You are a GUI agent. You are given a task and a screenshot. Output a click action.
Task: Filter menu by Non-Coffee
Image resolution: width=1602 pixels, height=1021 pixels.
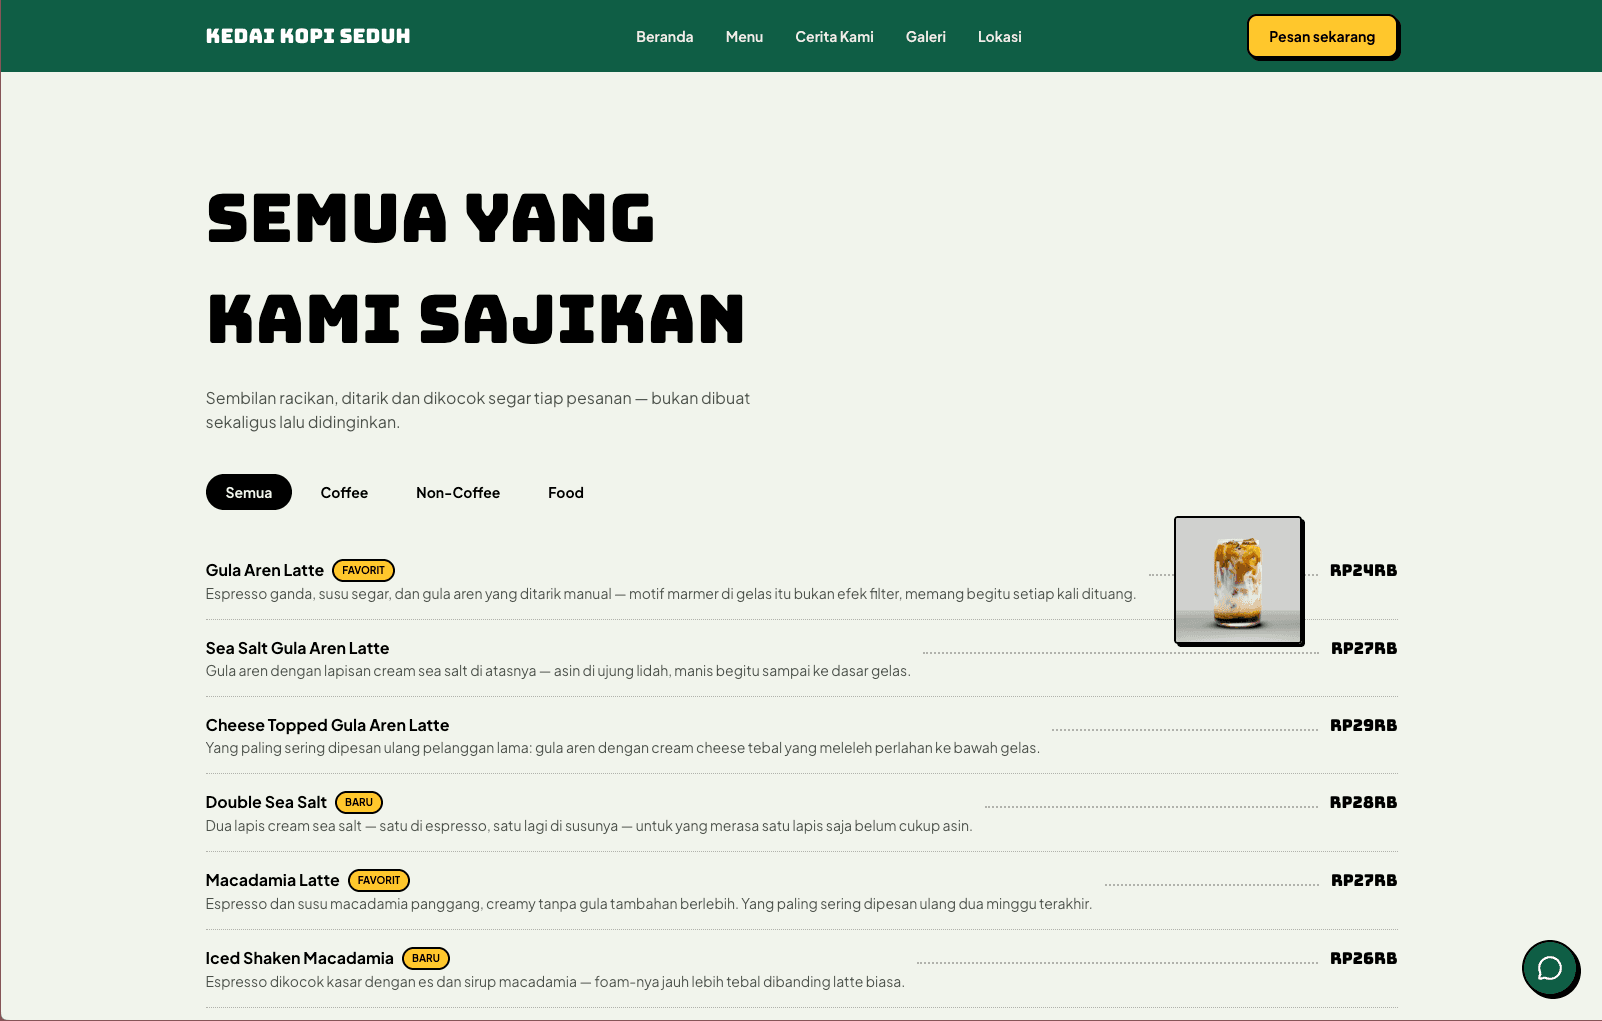[458, 492]
